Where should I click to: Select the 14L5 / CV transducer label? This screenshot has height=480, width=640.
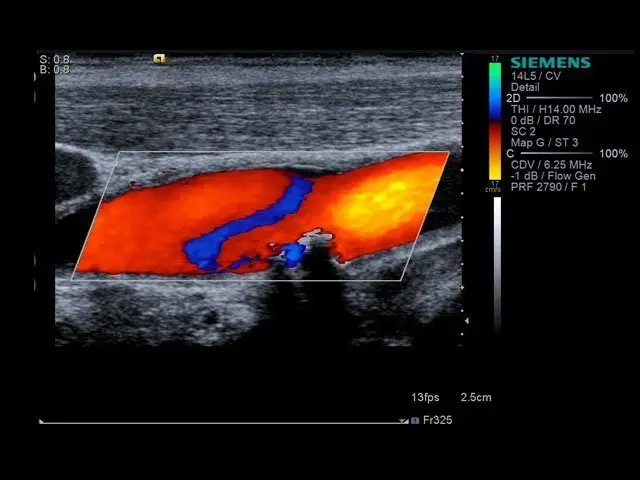tap(538, 75)
